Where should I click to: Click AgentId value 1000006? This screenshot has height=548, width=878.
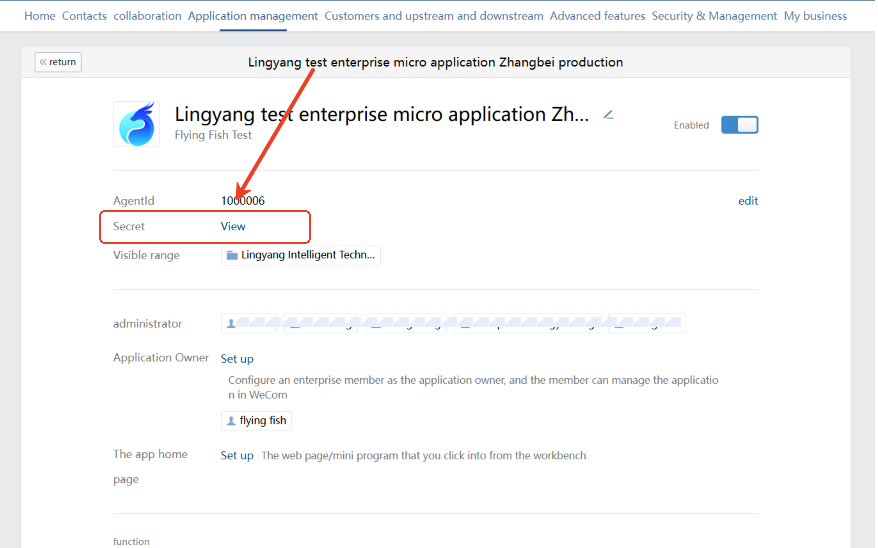[x=243, y=200]
